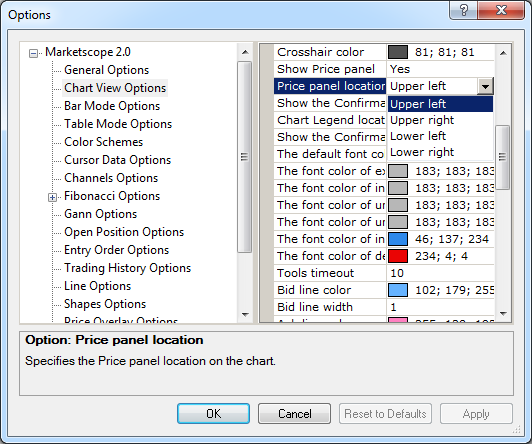Close the Options dialog
532x444 pixels.
[x=501, y=10]
